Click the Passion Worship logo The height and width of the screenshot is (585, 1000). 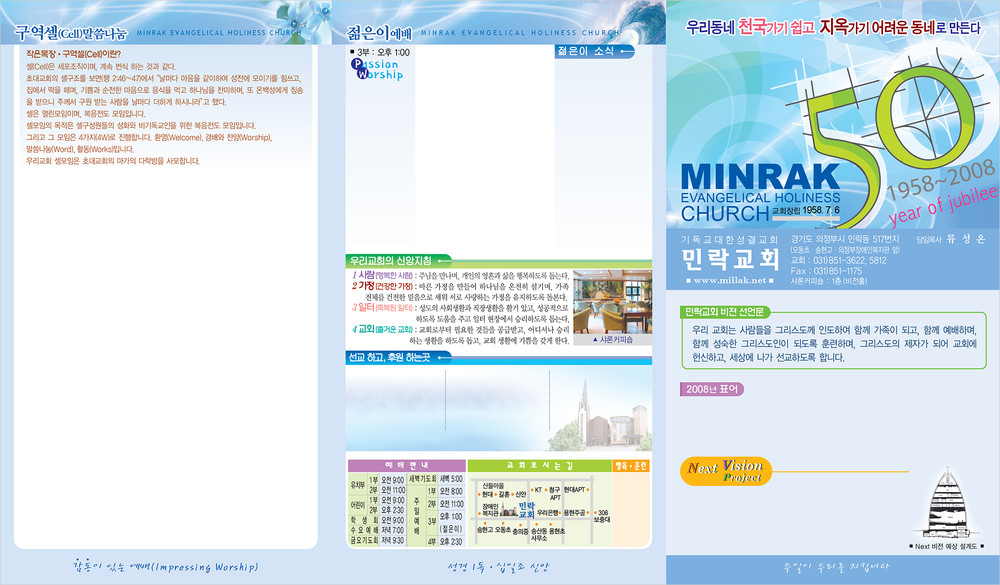click(x=377, y=69)
